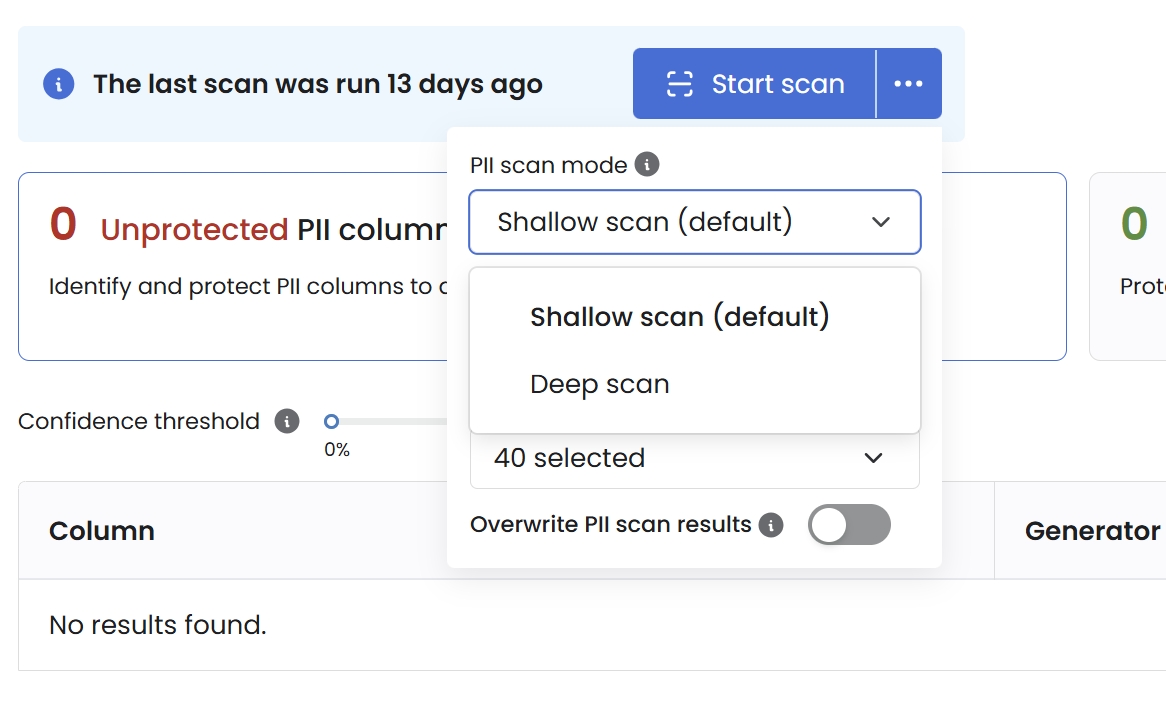This screenshot has width=1166, height=718.
Task: Click info icon next to PII scan mode
Action: 647,165
